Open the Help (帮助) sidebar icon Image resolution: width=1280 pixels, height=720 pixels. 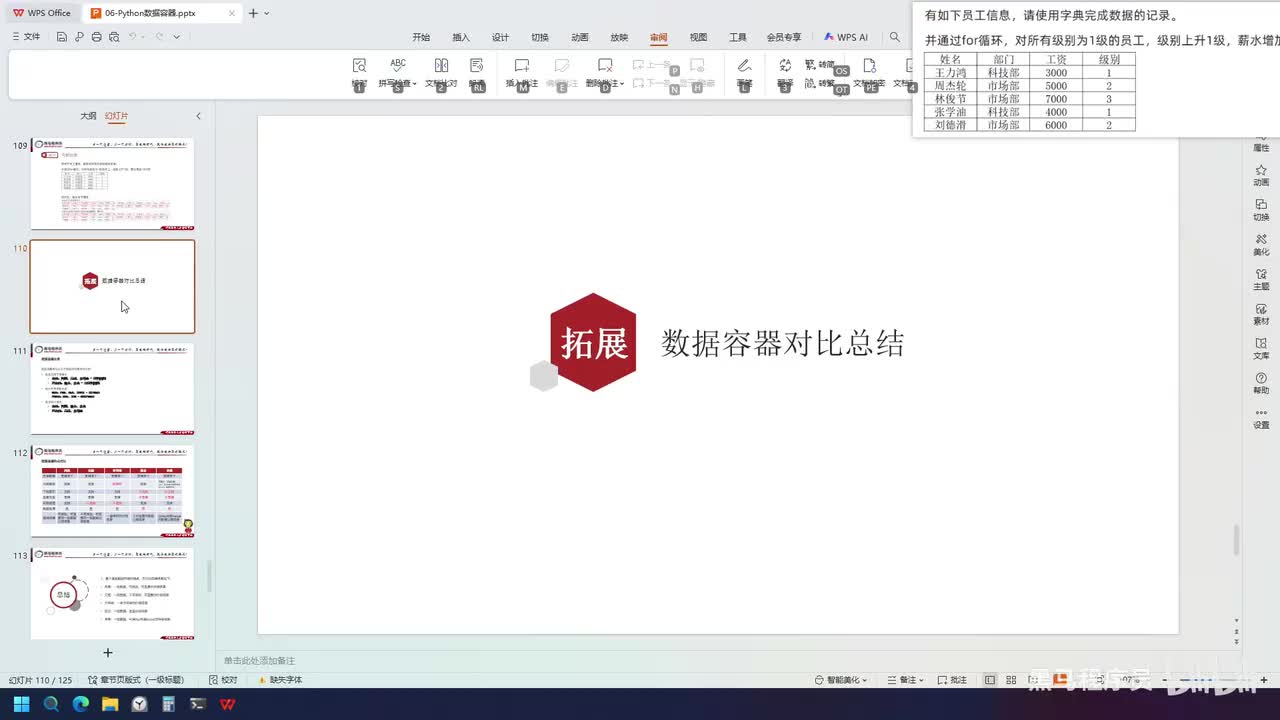pyautogui.click(x=1261, y=383)
